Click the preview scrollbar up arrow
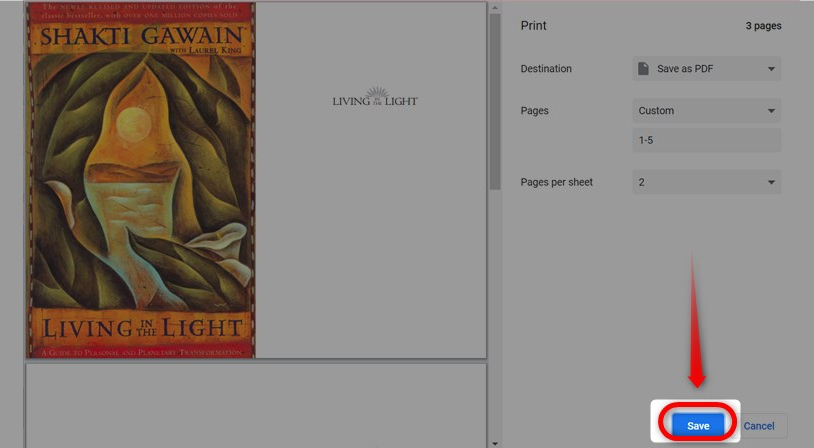This screenshot has width=814, height=448. click(495, 8)
